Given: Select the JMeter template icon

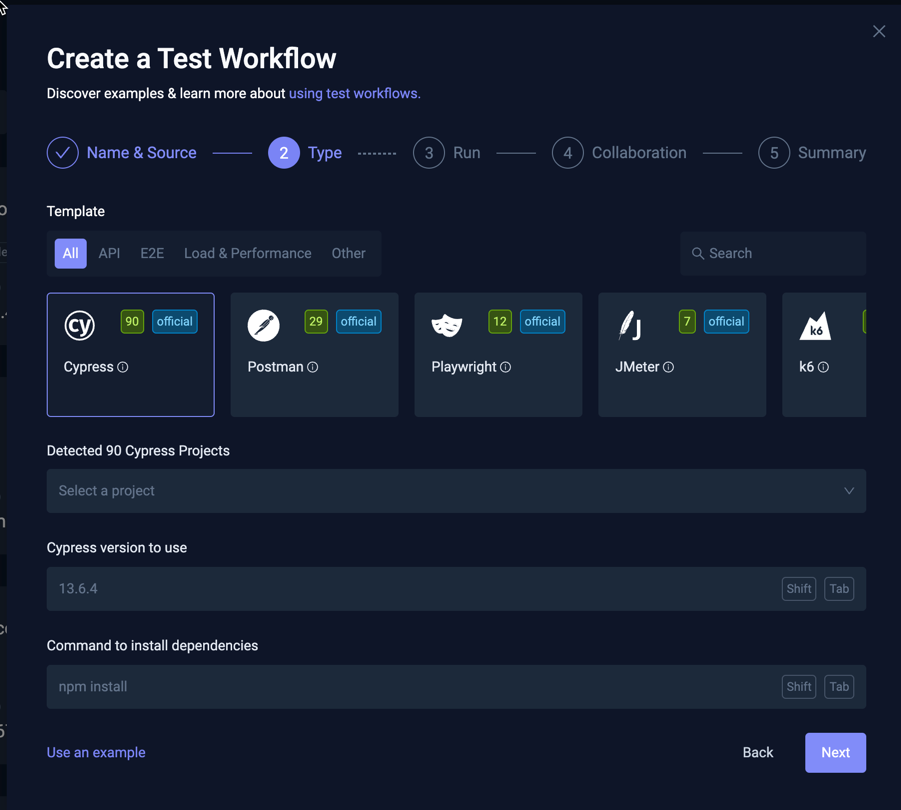Looking at the screenshot, I should point(630,324).
